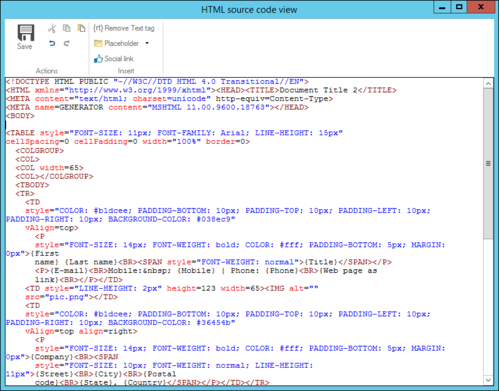Redo the last undone edit

pos(67,43)
